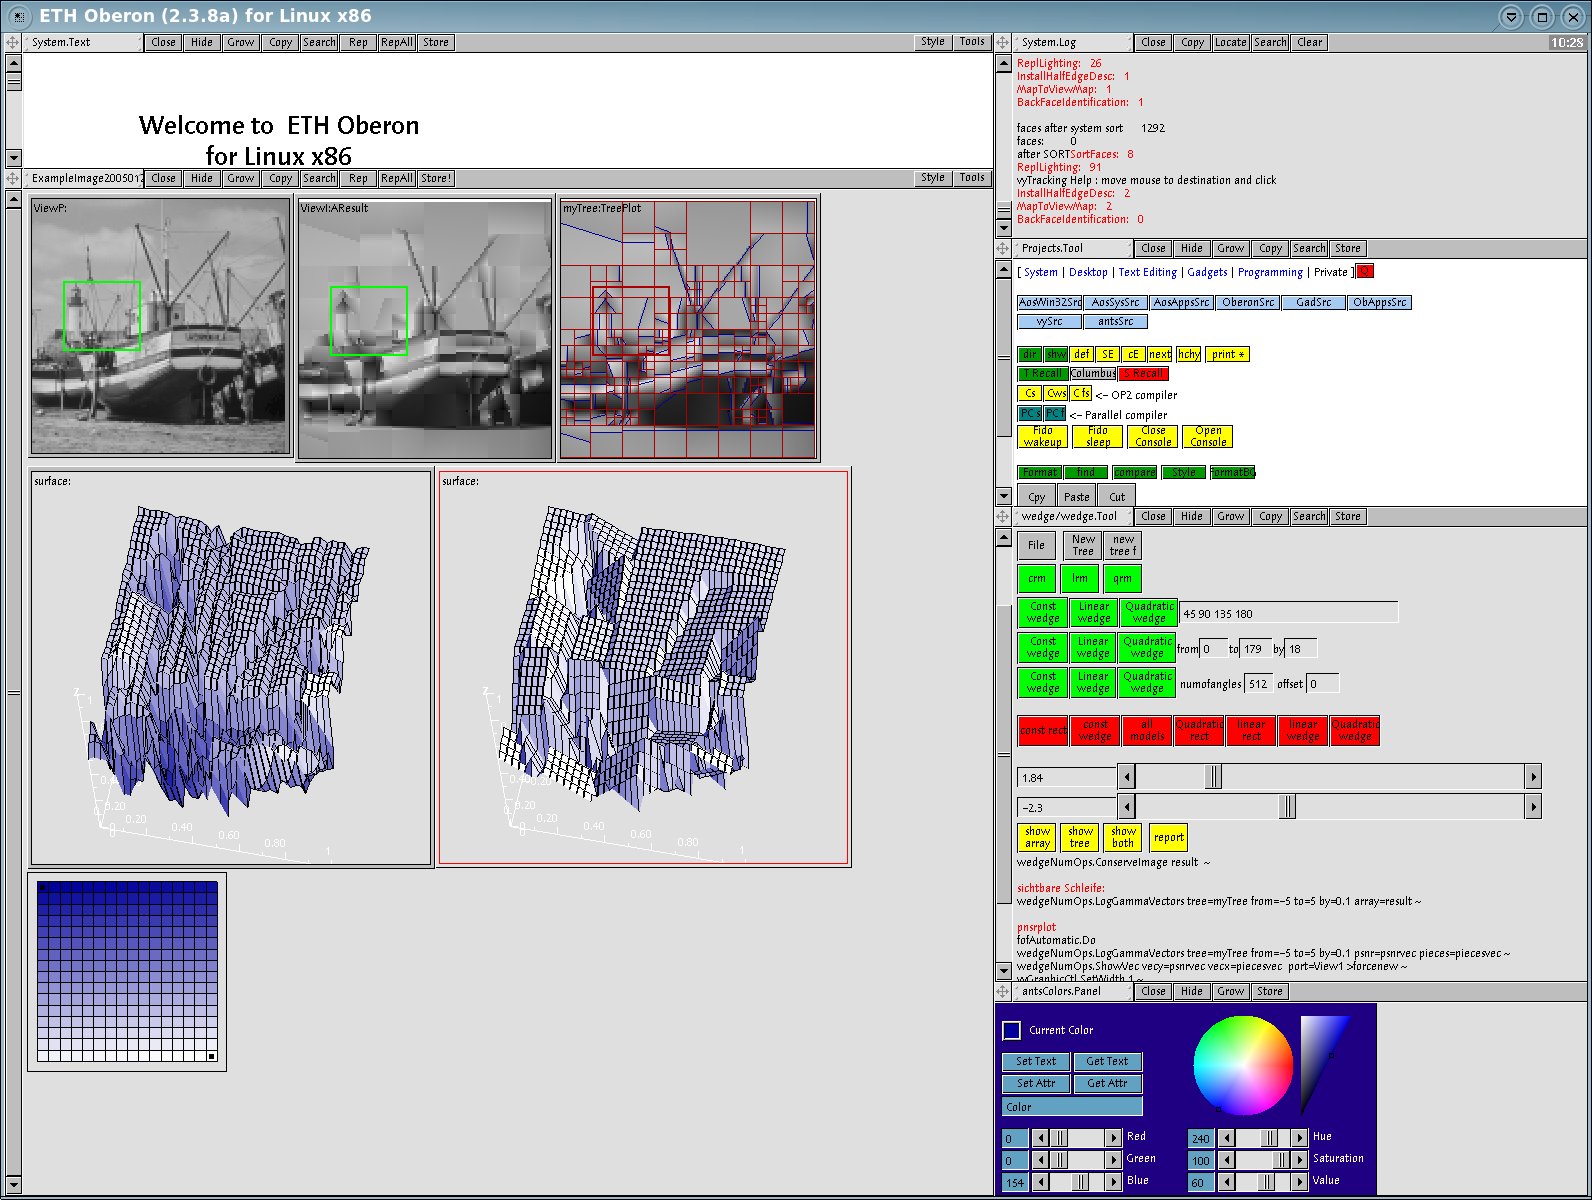Click the yellow 'Open Console' button
Viewport: 1592px width, 1200px height.
click(x=1208, y=436)
